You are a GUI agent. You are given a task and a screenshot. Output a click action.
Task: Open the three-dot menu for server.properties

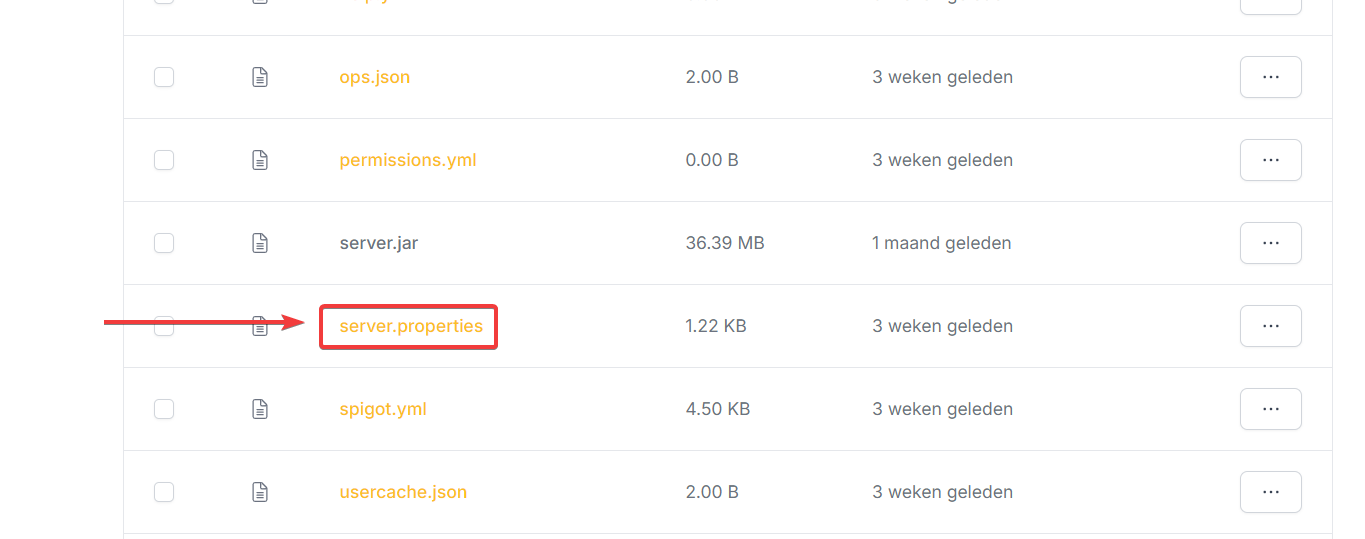click(1270, 326)
